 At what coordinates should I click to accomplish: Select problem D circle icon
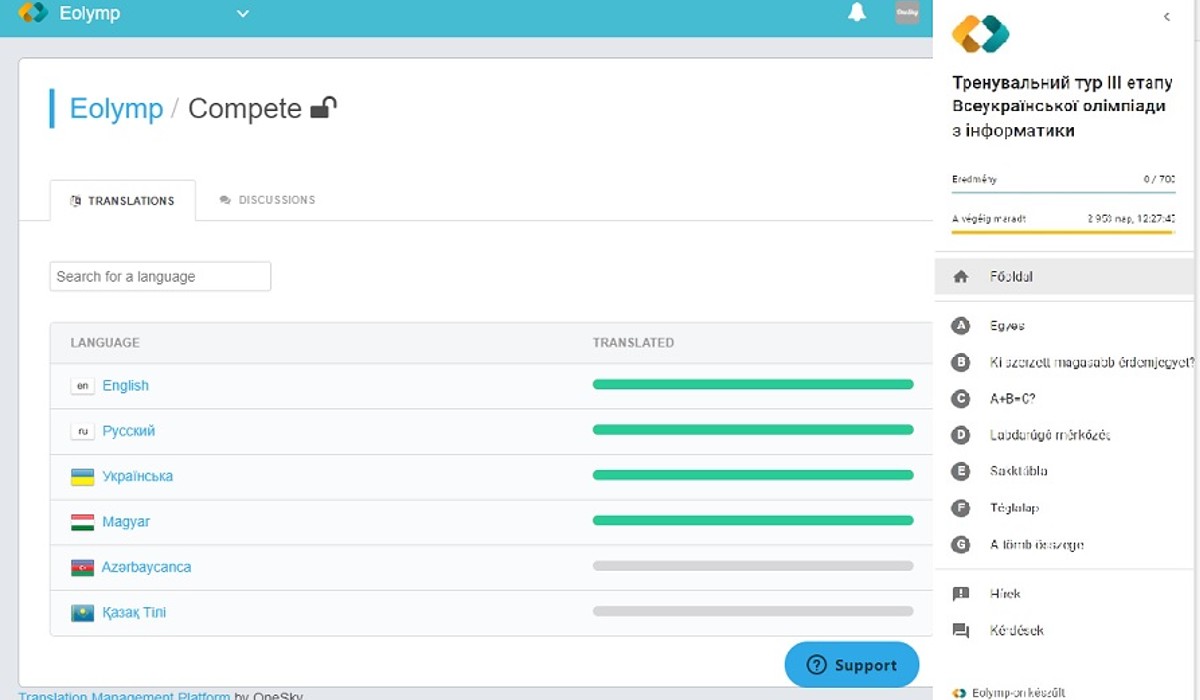(961, 435)
